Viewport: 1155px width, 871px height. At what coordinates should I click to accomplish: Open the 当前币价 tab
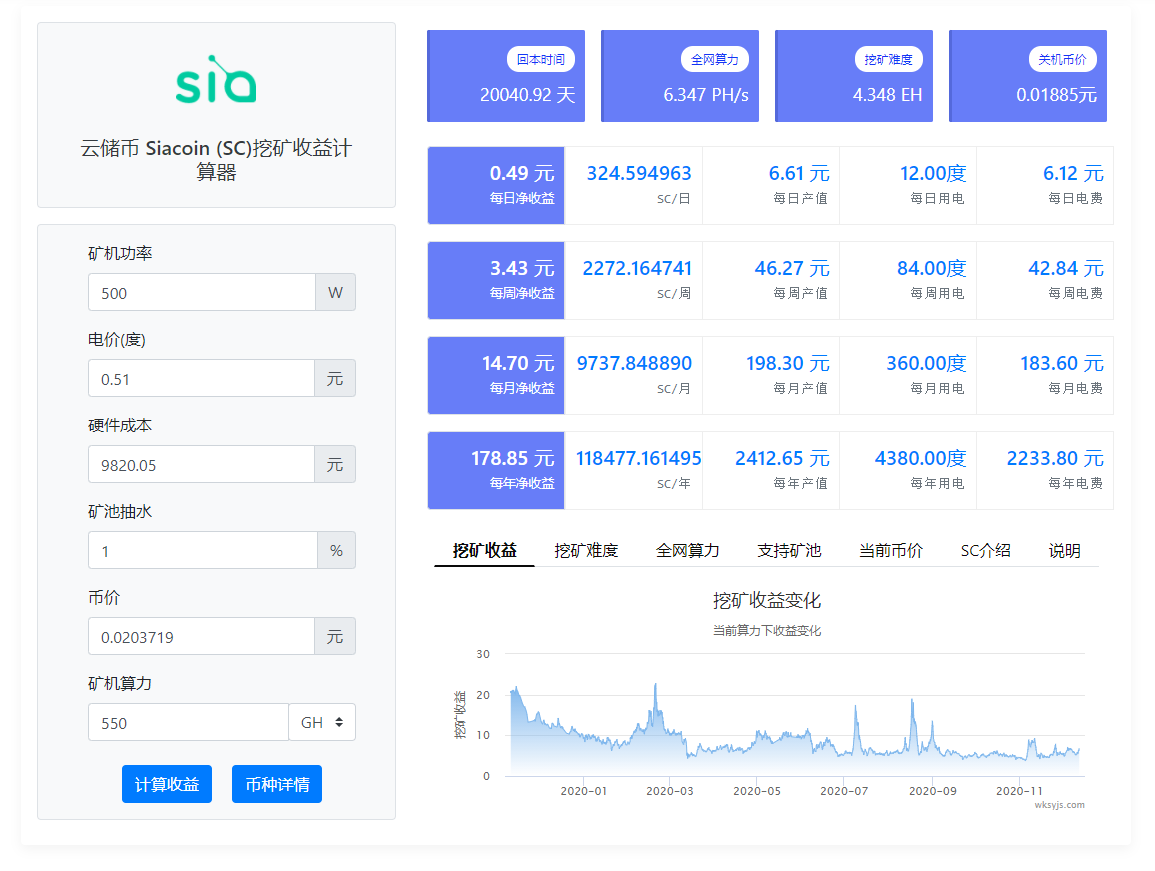point(891,550)
